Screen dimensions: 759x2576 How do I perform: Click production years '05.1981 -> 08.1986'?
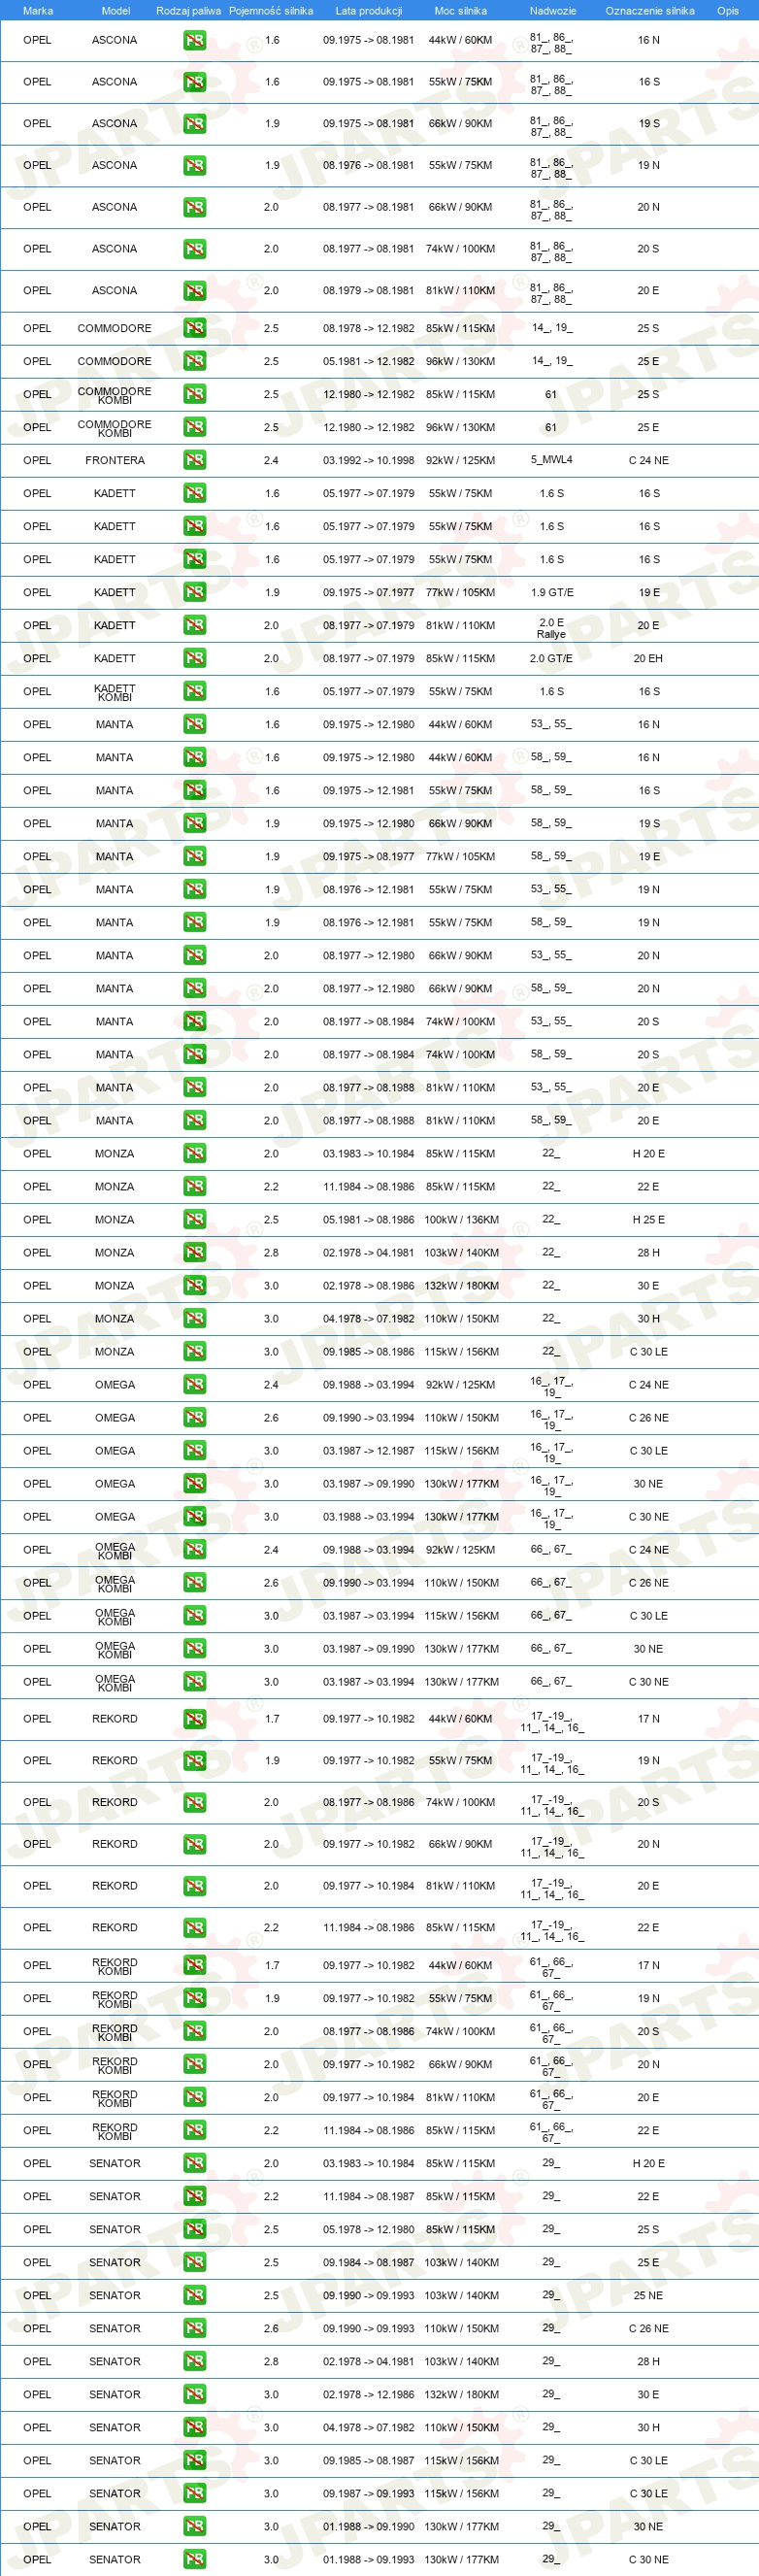368,1219
